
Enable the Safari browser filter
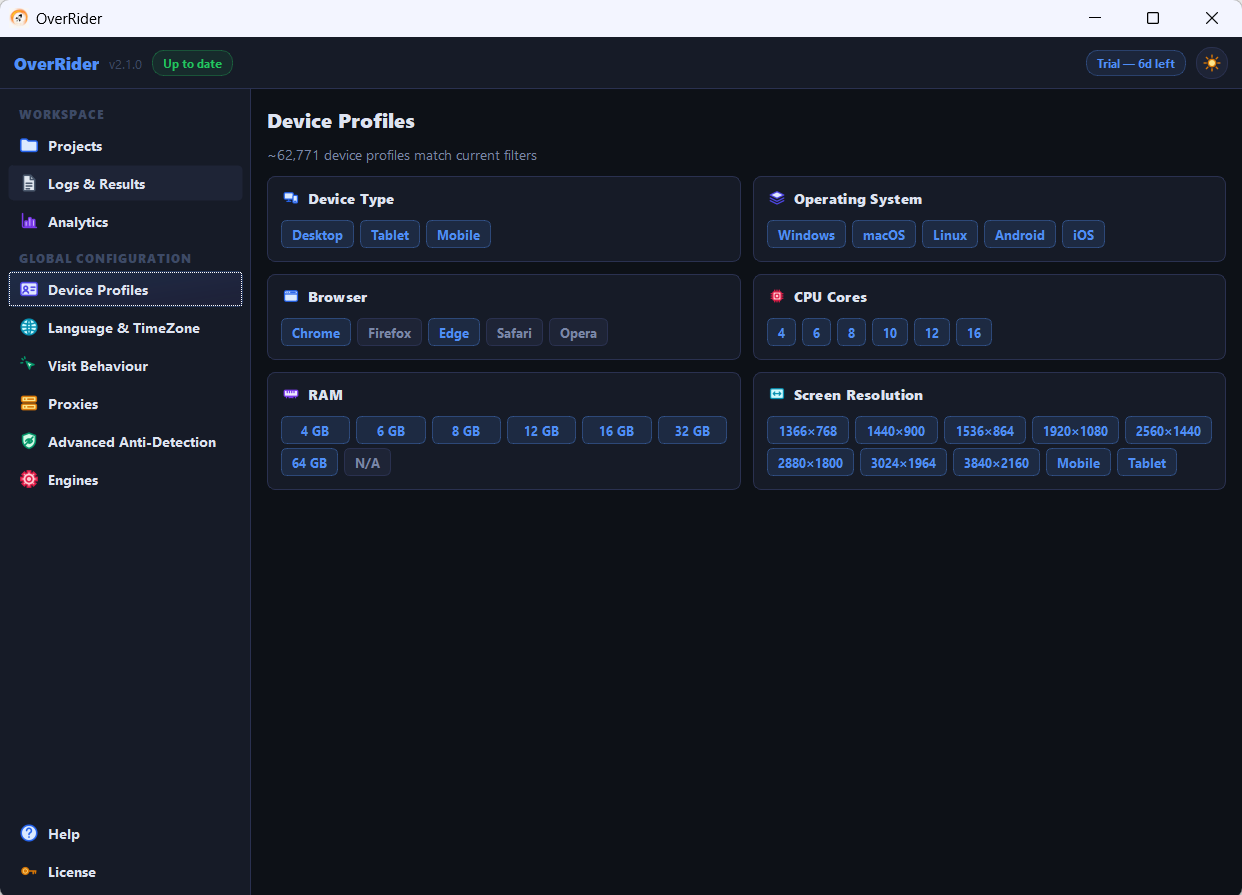[x=515, y=333]
